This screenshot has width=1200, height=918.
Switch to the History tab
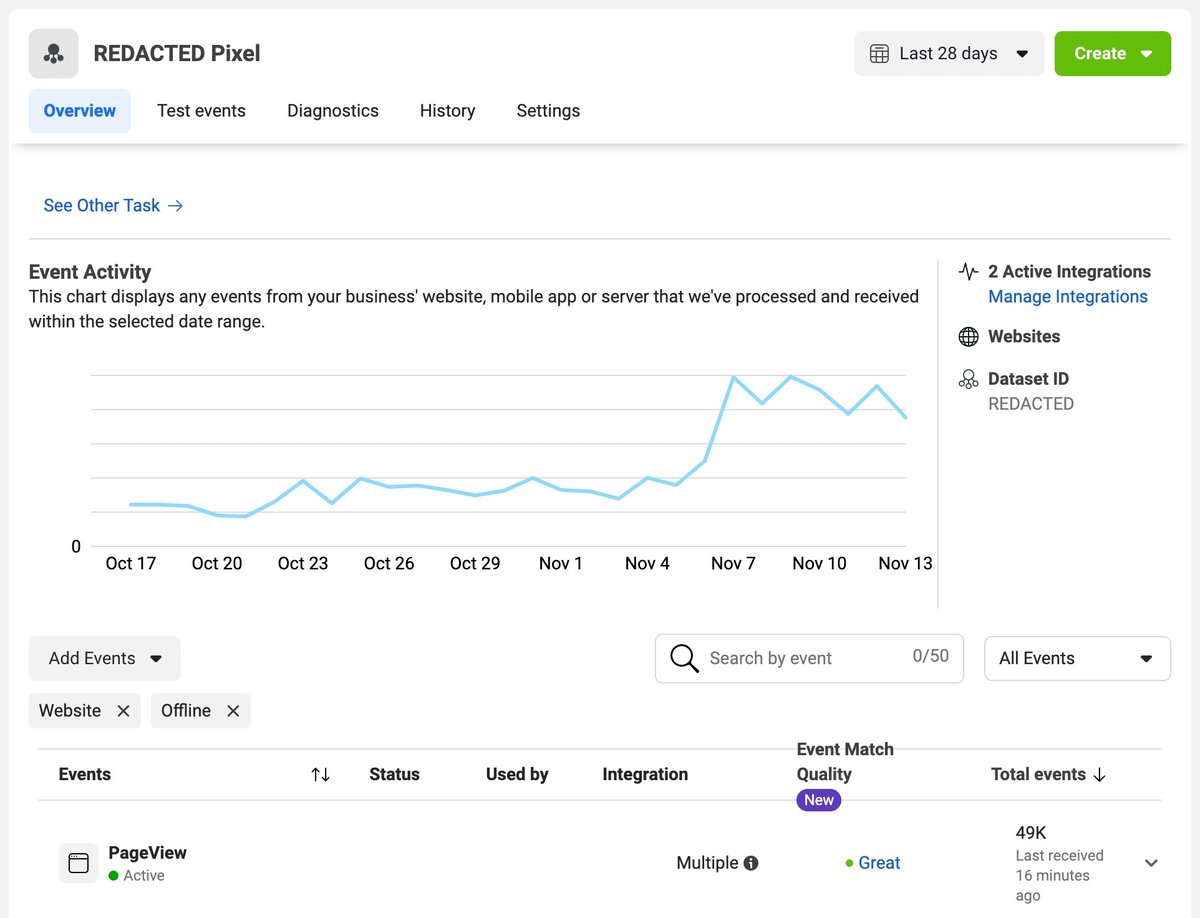pyautogui.click(x=447, y=111)
